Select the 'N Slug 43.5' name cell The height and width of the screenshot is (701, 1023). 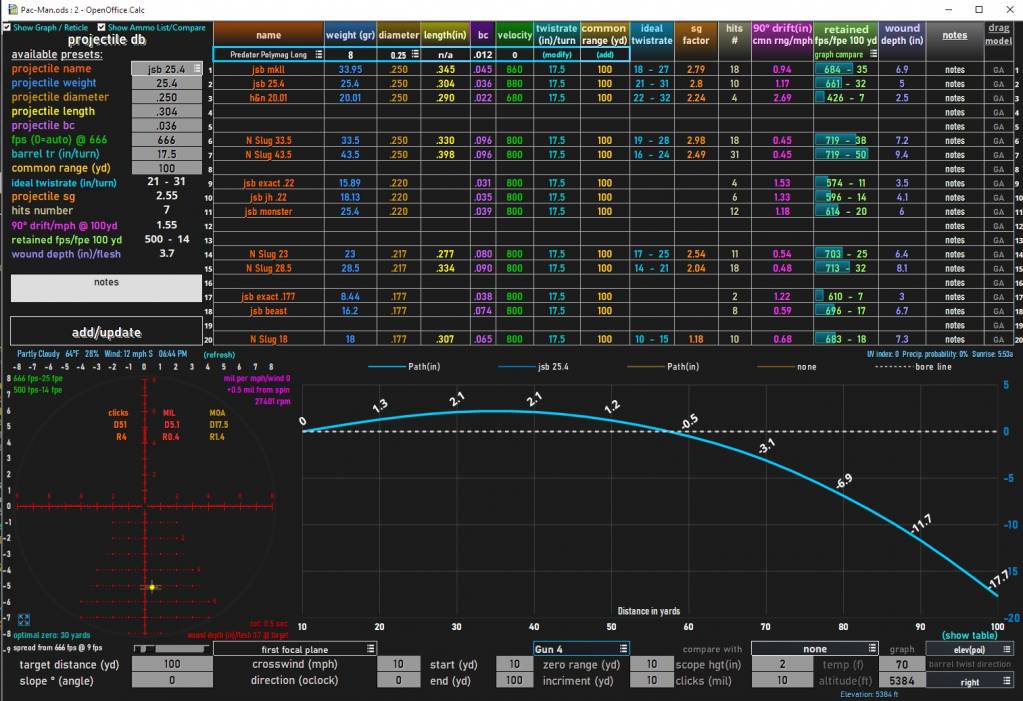tap(268, 155)
